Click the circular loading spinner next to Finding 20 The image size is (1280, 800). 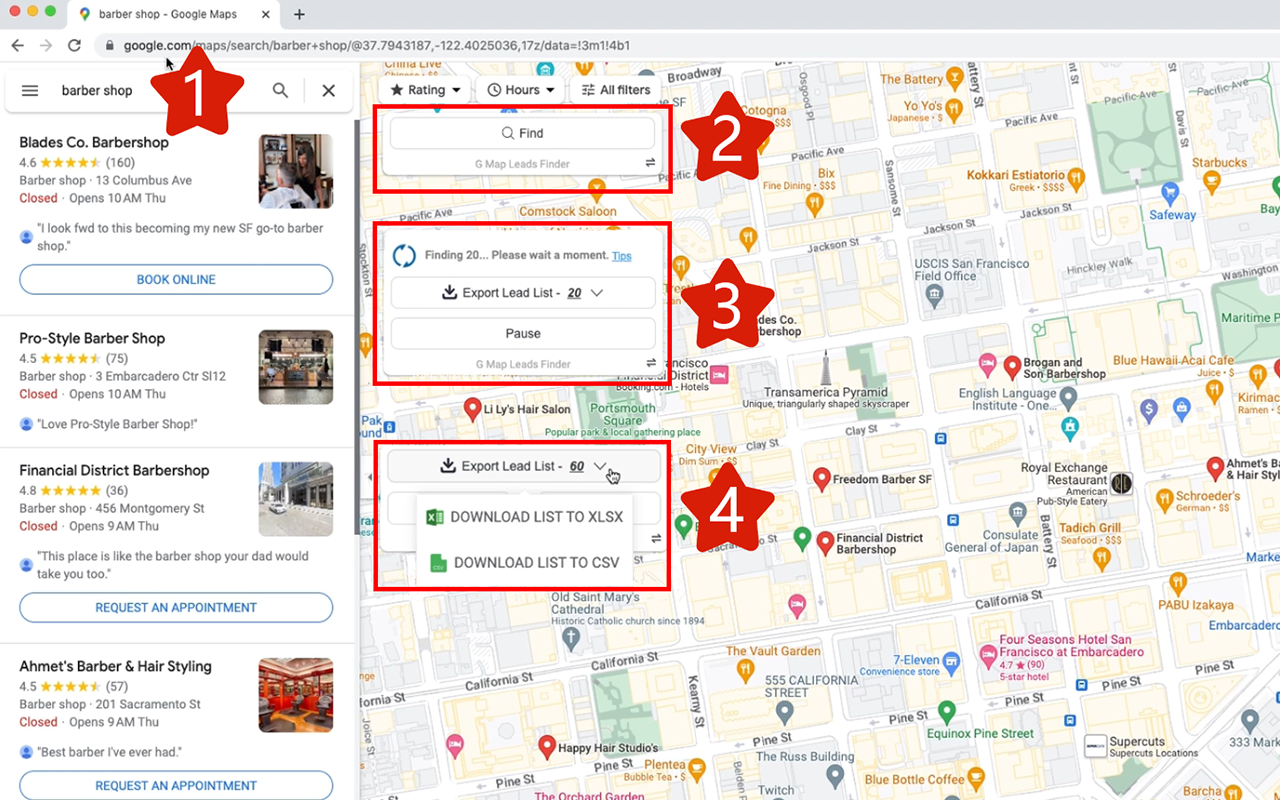404,255
